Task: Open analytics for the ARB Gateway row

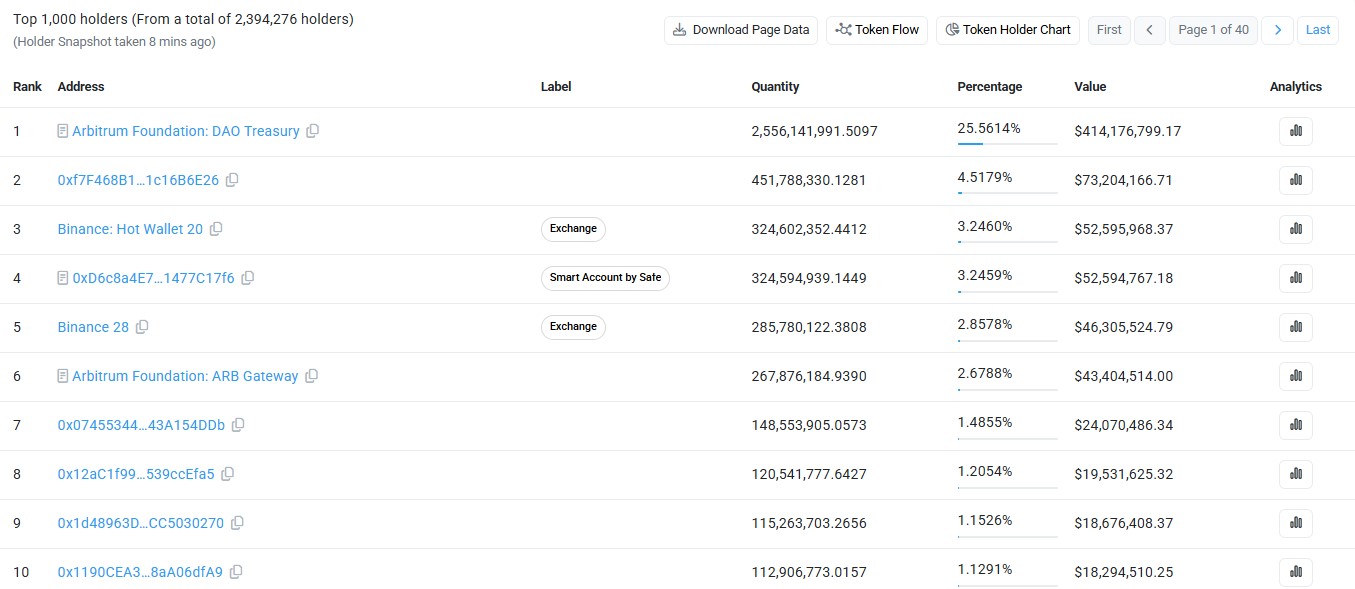Action: pos(1296,376)
